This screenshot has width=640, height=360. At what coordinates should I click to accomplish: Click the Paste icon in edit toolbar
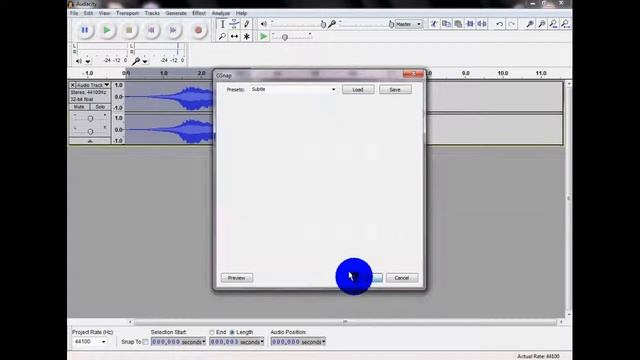(458, 24)
